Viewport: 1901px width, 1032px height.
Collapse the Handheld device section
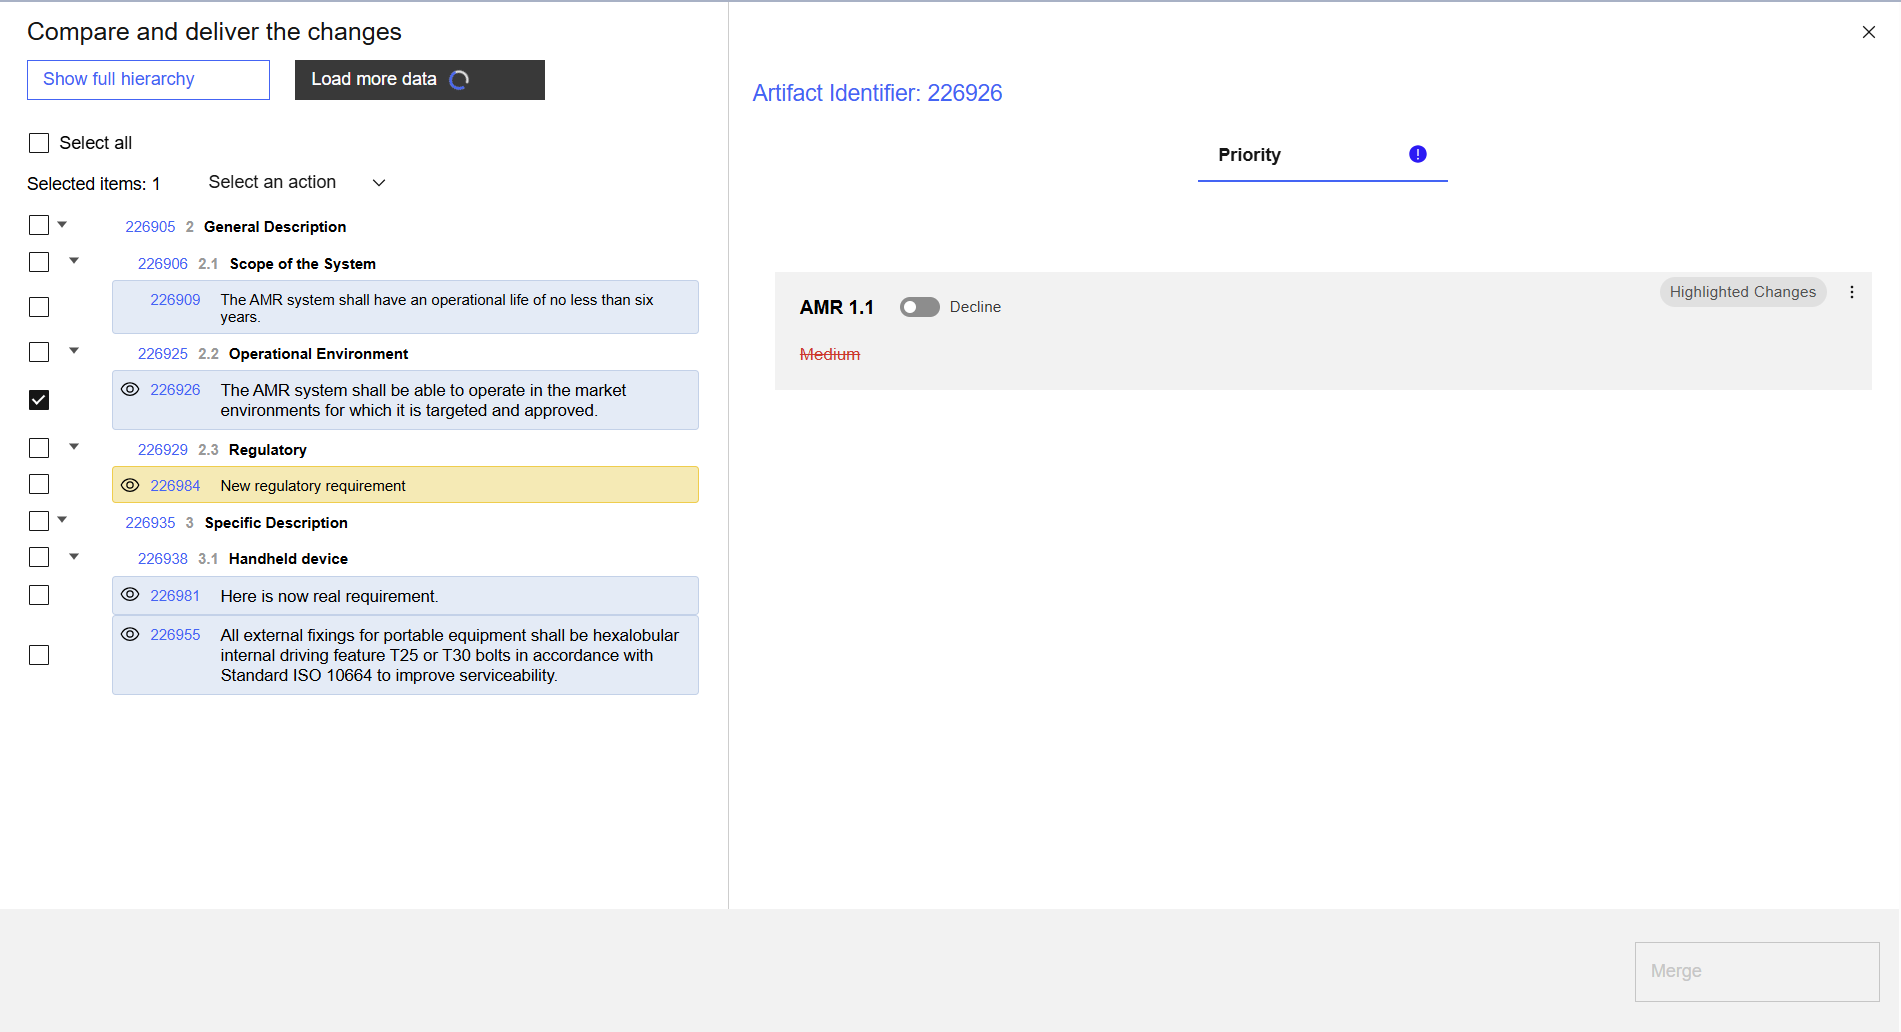click(74, 557)
